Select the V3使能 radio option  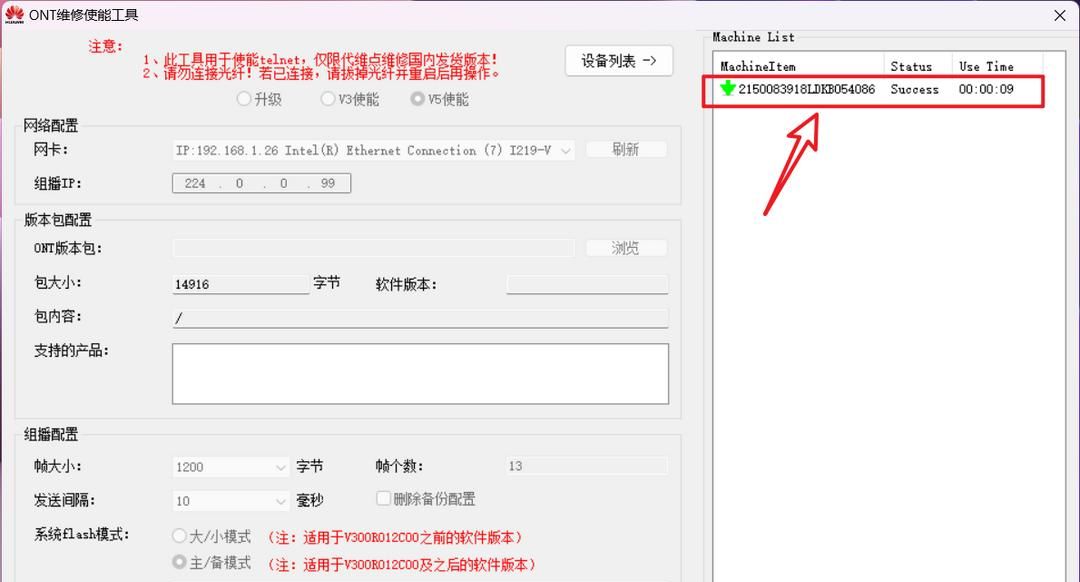click(328, 98)
